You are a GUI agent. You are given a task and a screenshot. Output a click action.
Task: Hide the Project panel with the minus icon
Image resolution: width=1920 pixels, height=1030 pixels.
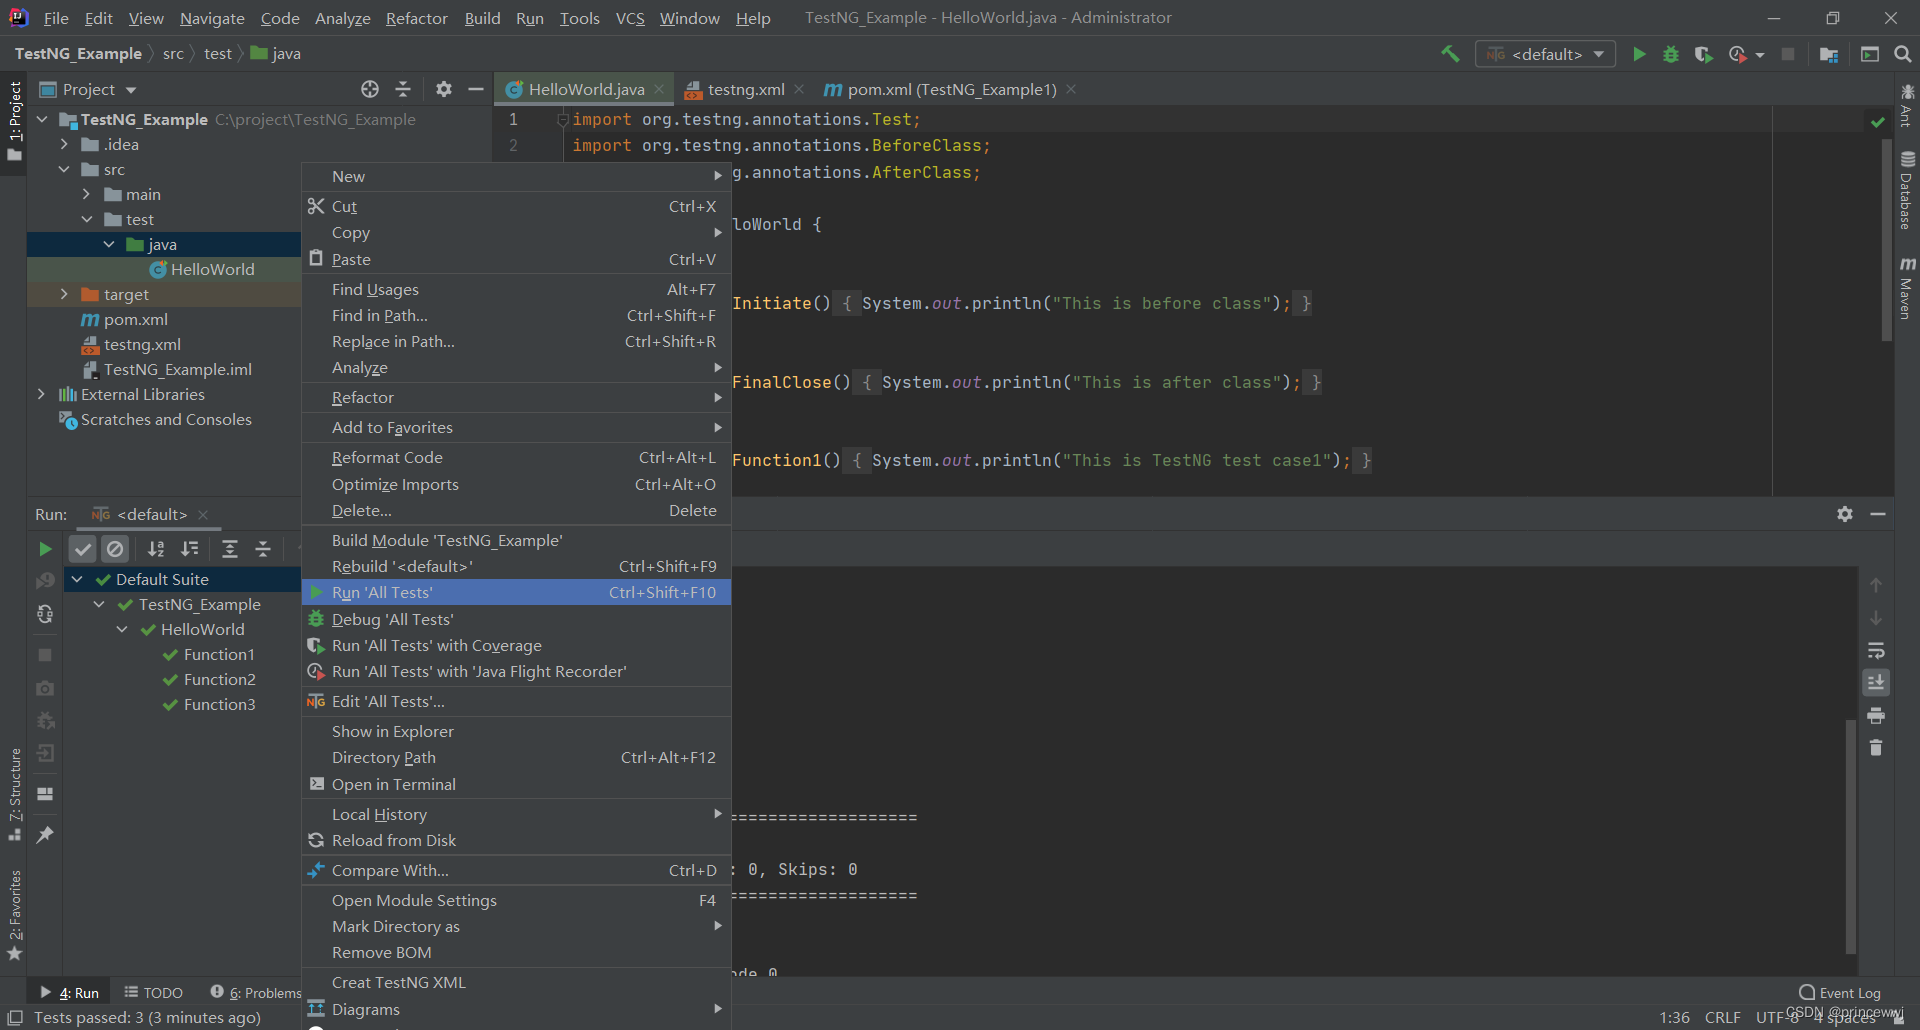click(476, 89)
